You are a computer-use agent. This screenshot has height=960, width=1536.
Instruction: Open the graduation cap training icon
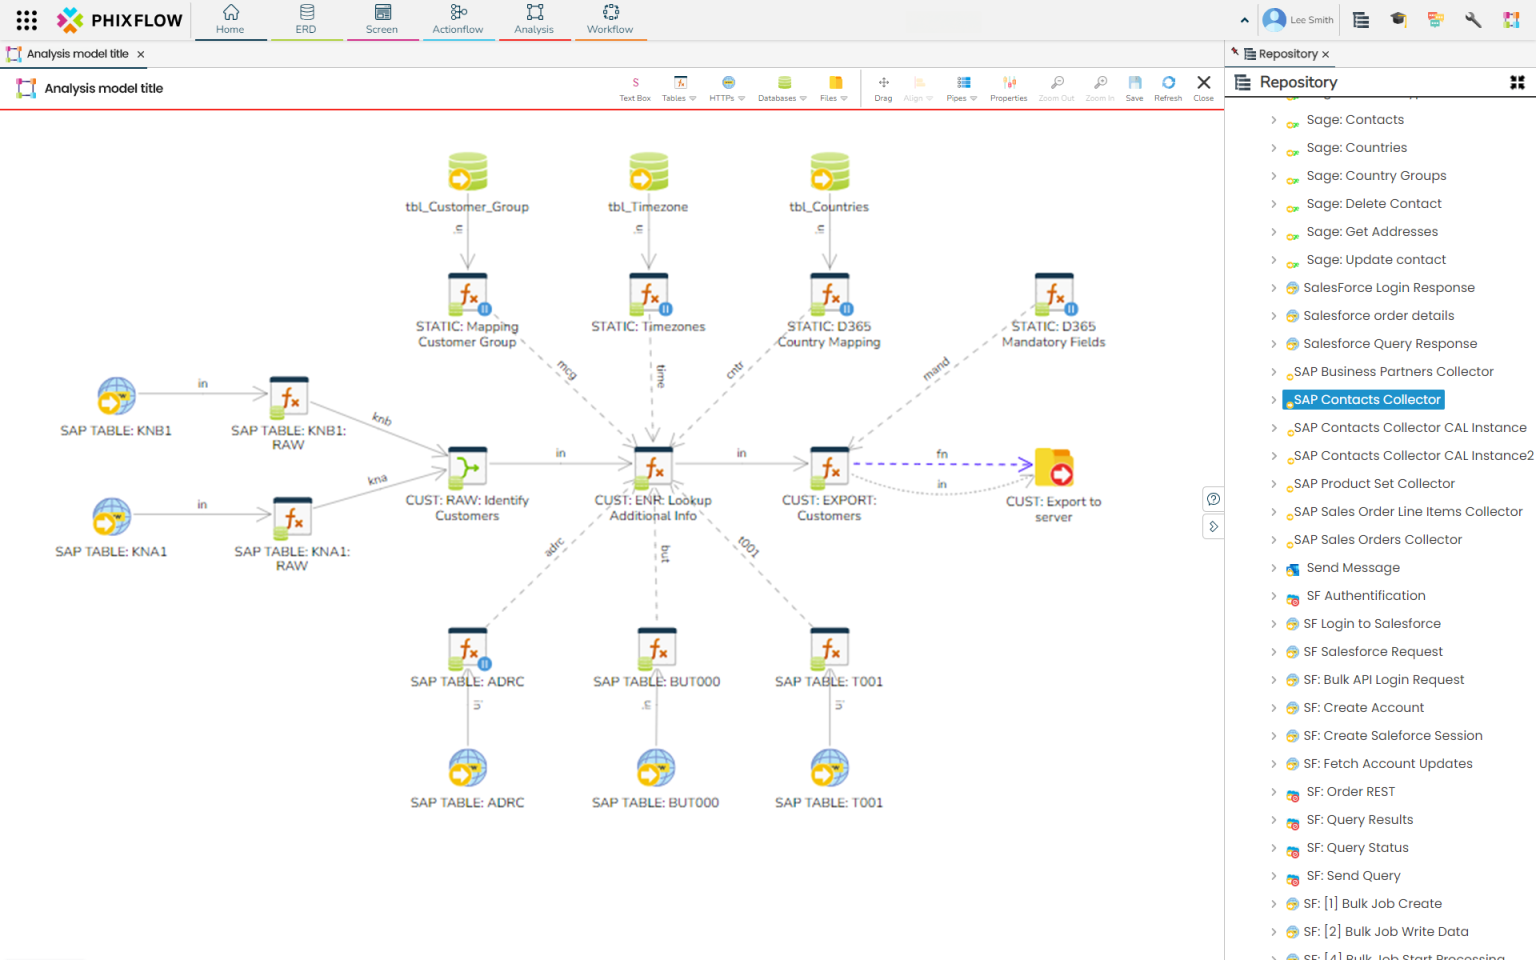coord(1398,19)
